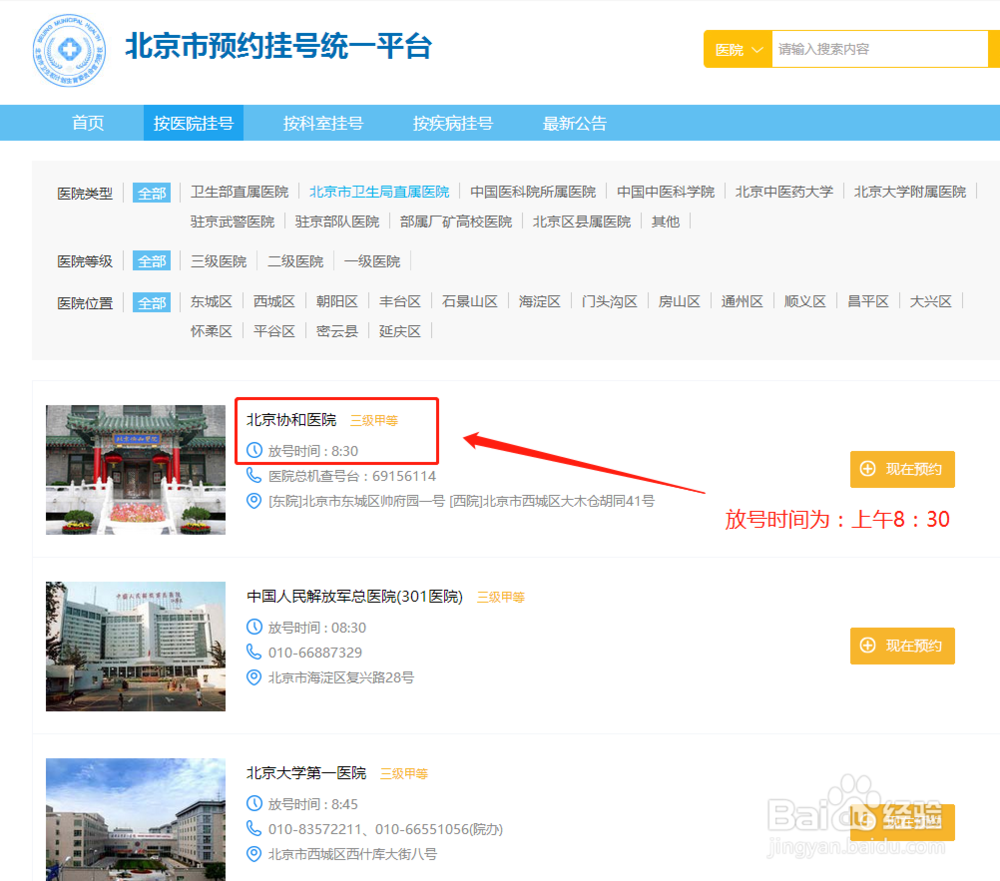
Task: Choose 三级医院 level filter
Action: [x=219, y=261]
